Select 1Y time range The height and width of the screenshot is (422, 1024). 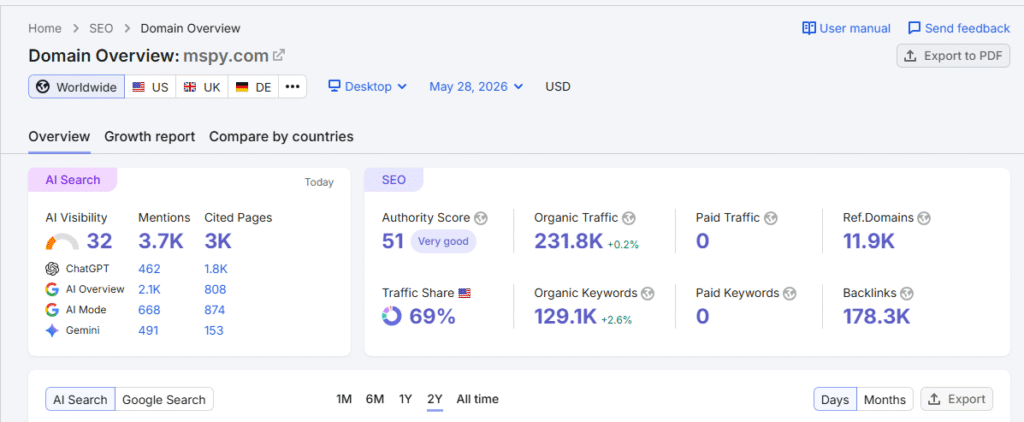point(406,399)
